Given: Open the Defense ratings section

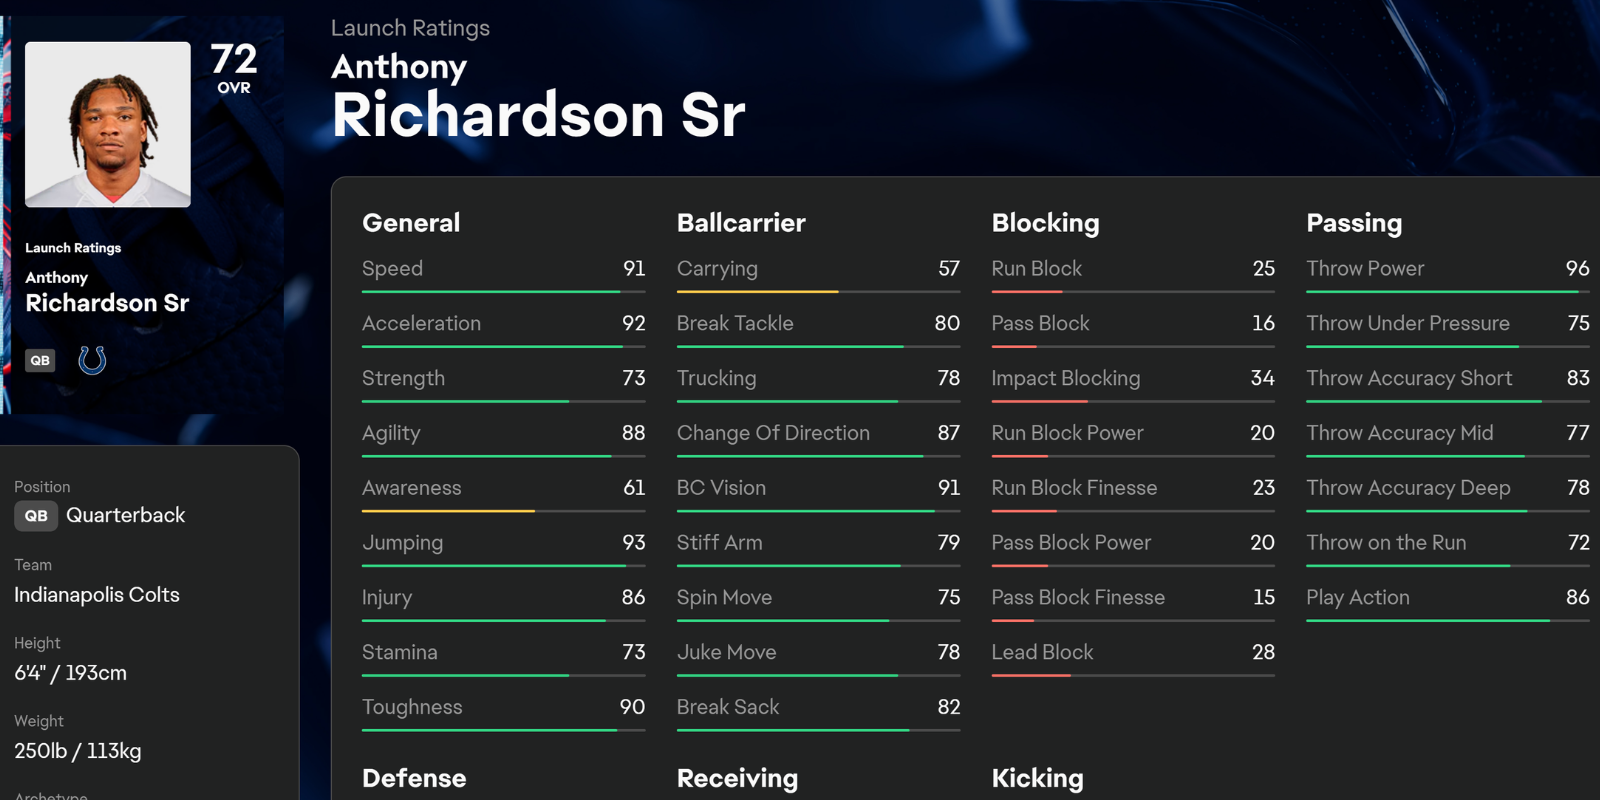Looking at the screenshot, I should (x=414, y=778).
